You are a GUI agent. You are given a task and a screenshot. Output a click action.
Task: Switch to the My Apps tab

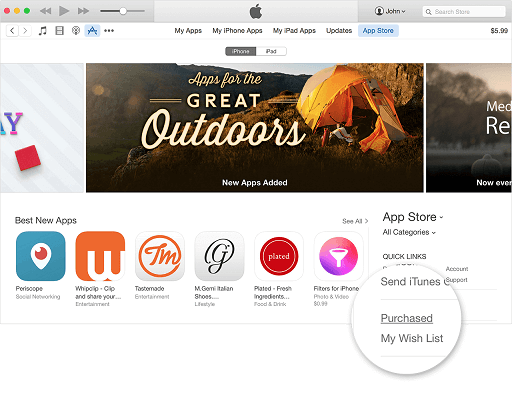click(x=188, y=31)
